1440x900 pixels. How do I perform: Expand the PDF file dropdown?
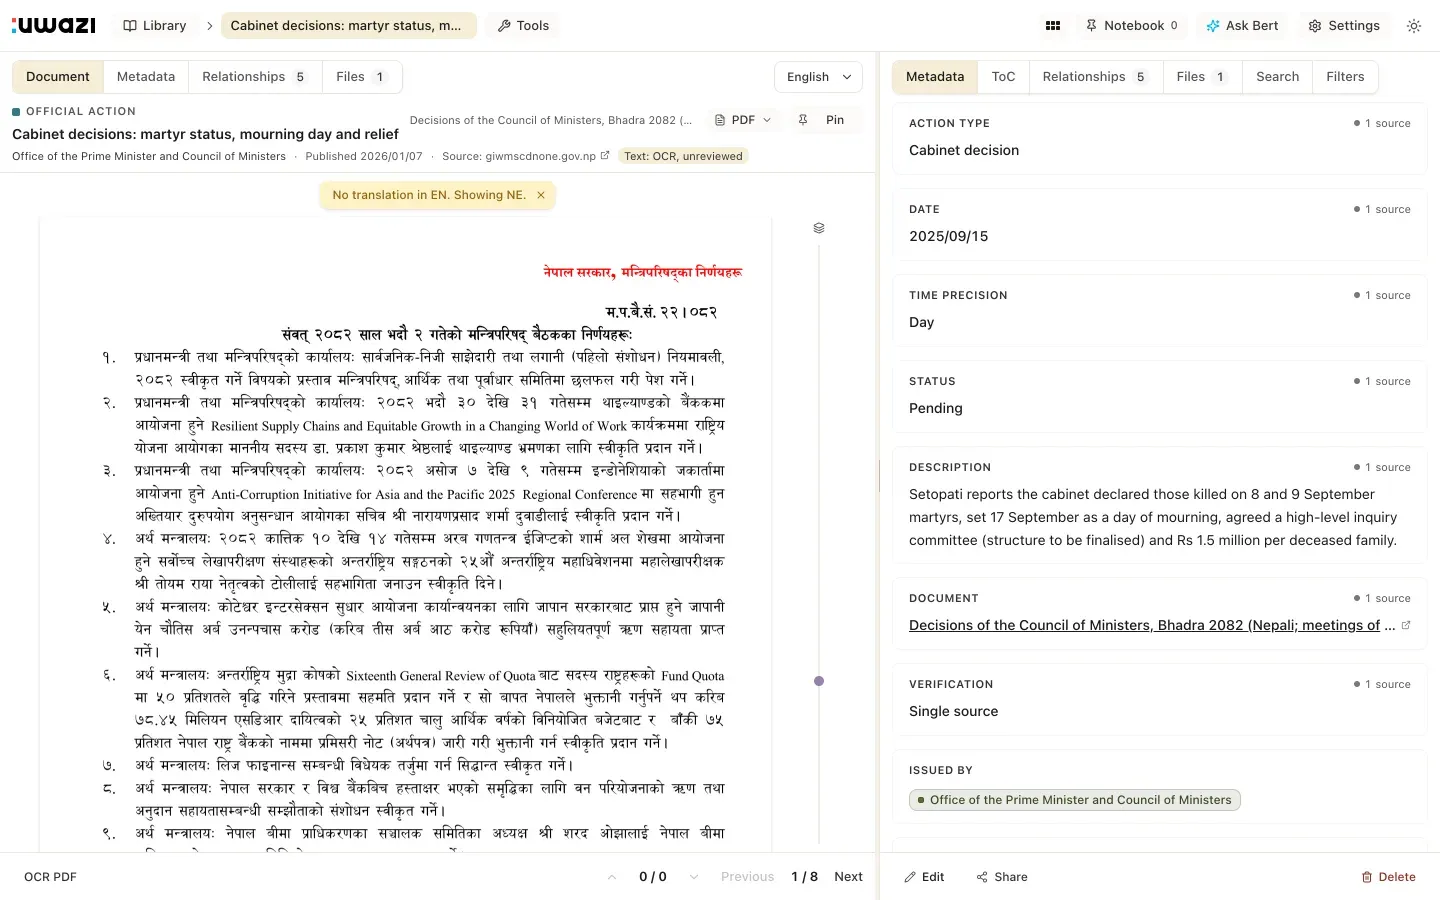pyautogui.click(x=743, y=120)
